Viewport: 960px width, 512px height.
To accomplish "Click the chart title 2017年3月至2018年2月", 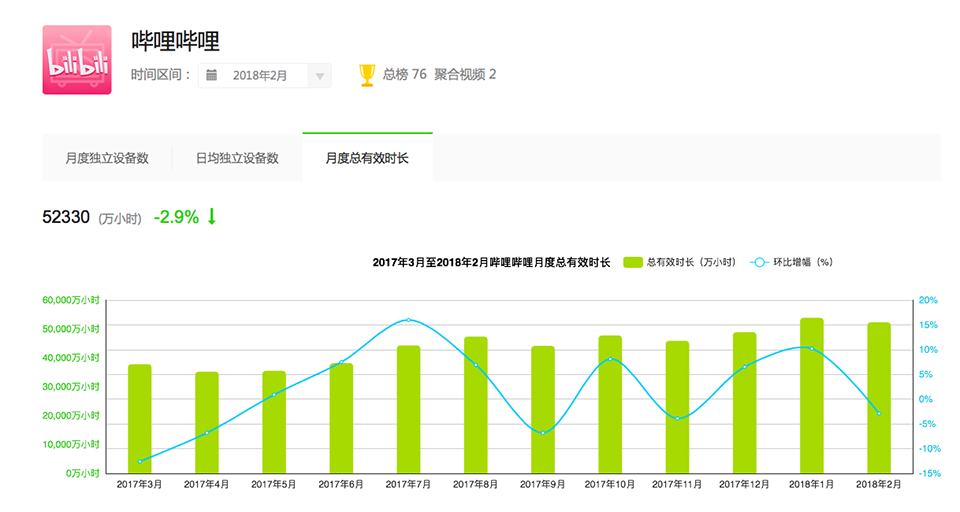I will (492, 262).
